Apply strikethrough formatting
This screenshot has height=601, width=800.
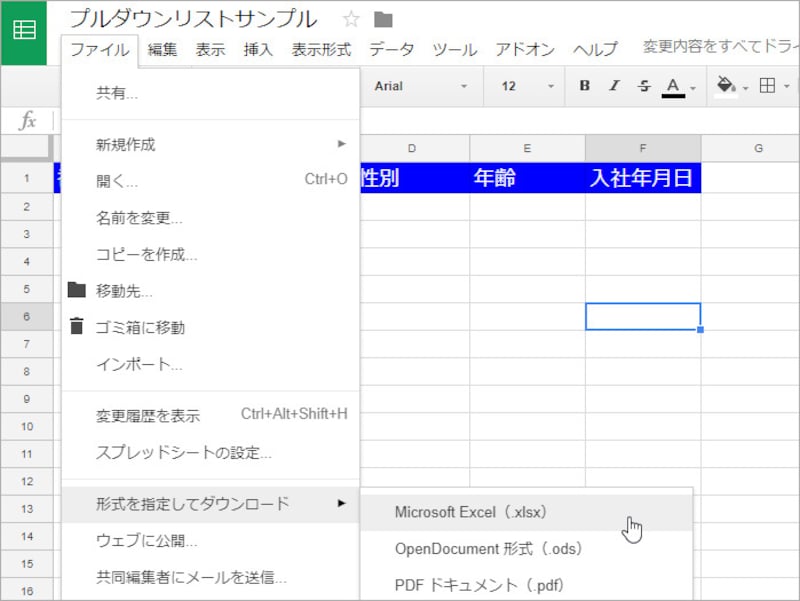pyautogui.click(x=642, y=87)
